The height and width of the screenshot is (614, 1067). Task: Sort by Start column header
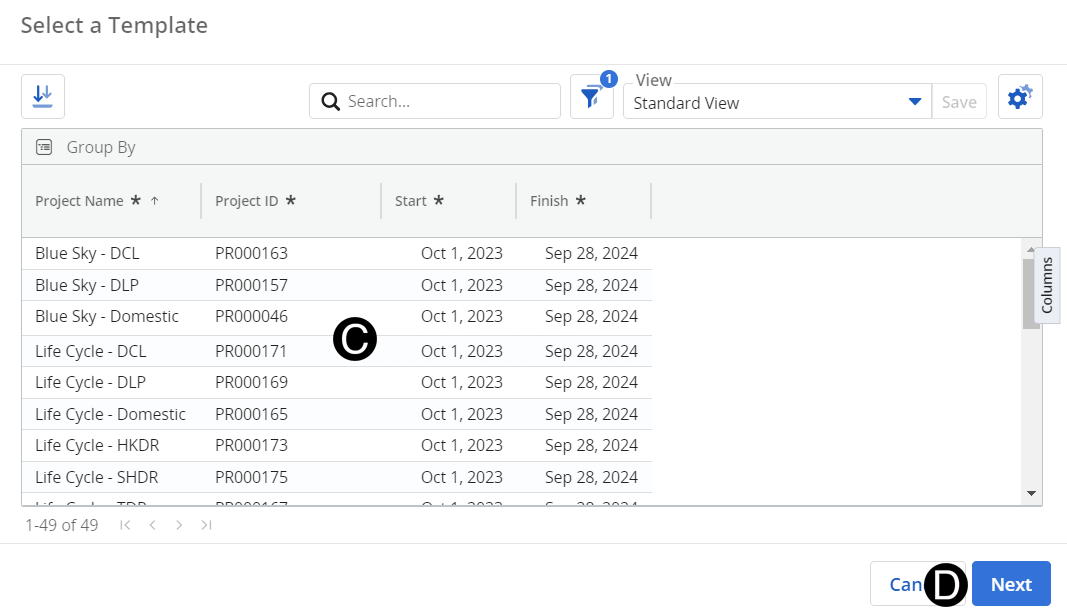pos(411,201)
